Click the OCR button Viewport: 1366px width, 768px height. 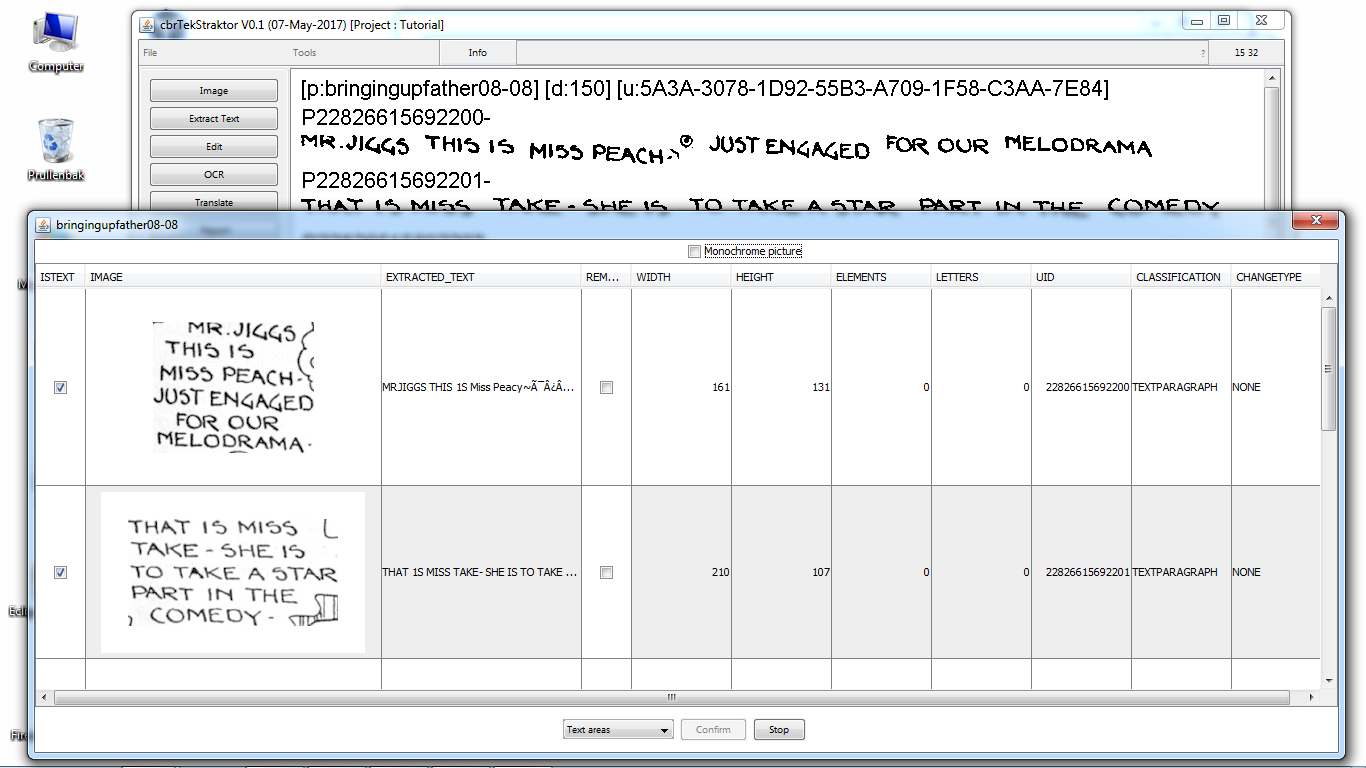(214, 175)
